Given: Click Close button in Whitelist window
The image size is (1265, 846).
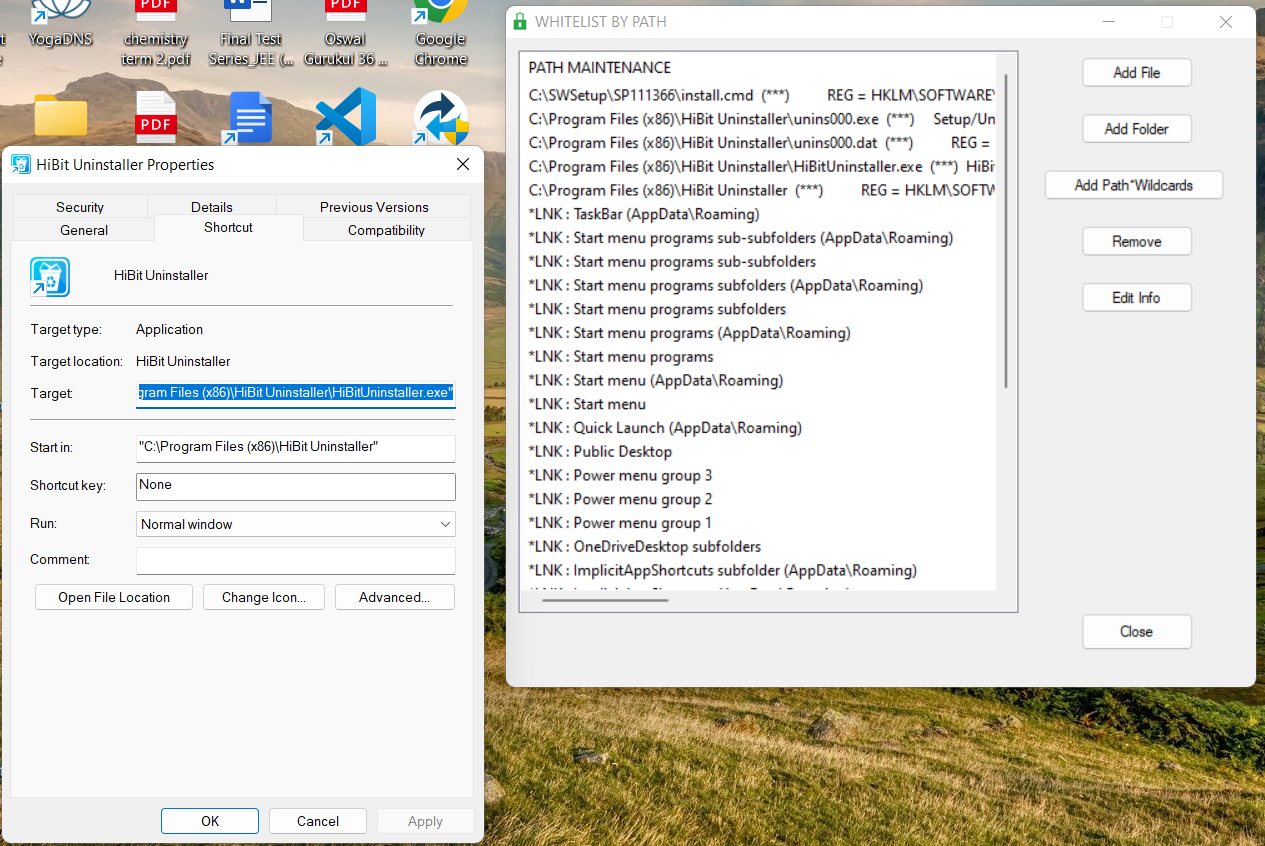Looking at the screenshot, I should coord(1137,631).
